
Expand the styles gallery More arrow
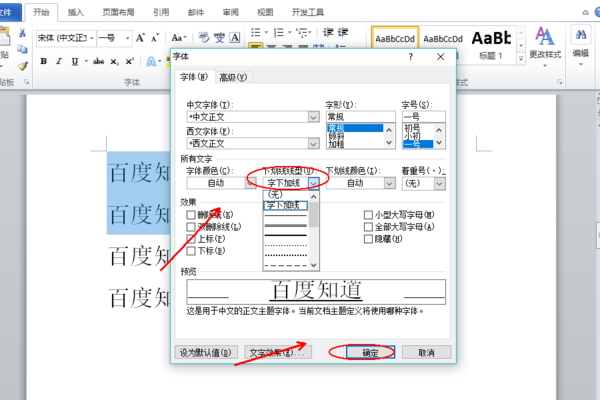pos(521,59)
